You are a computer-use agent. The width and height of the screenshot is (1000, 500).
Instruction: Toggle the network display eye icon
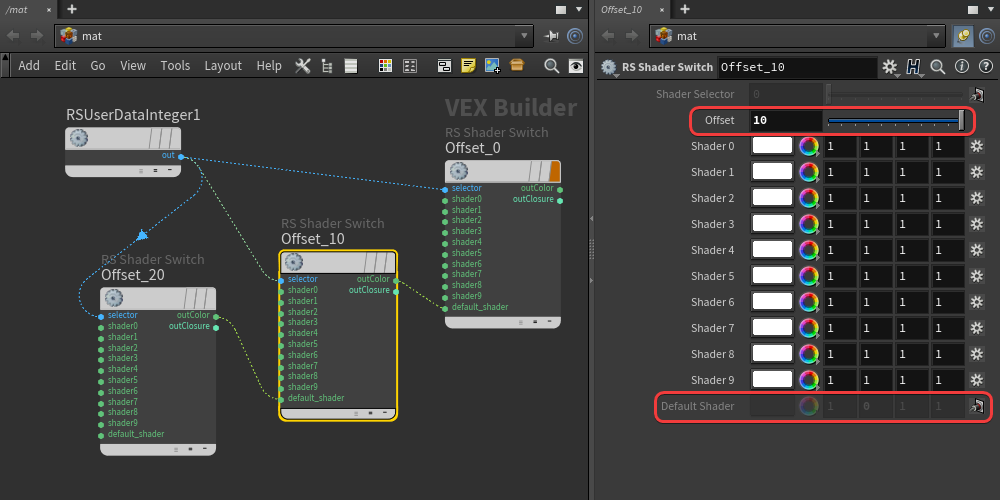[576, 66]
